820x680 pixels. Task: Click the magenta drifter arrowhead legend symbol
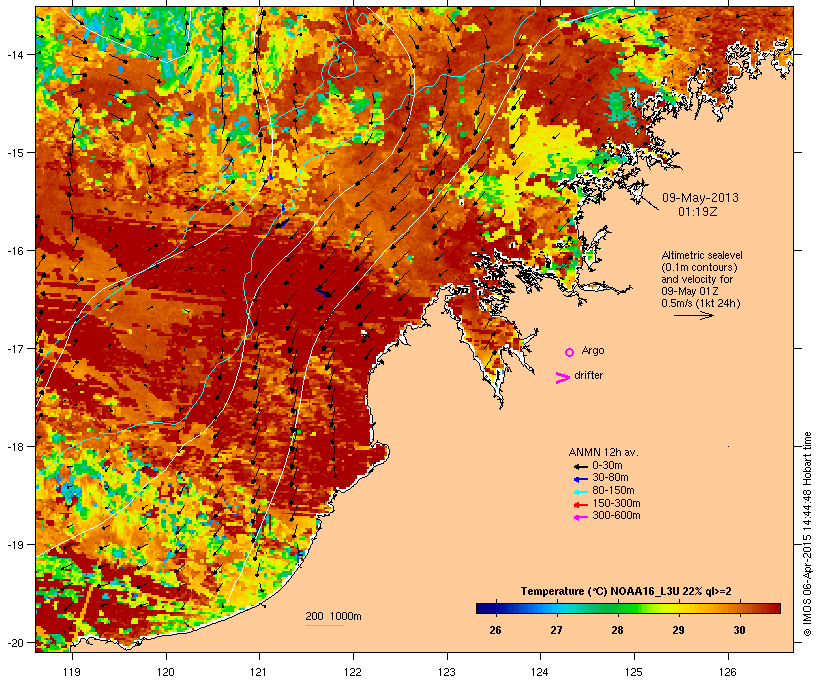[562, 378]
